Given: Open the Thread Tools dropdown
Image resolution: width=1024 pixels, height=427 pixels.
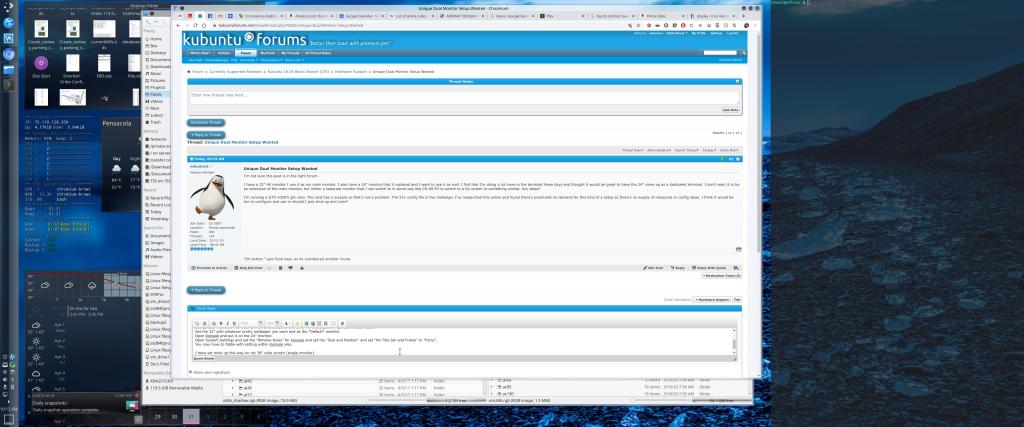Looking at the screenshot, I should tap(632, 150).
